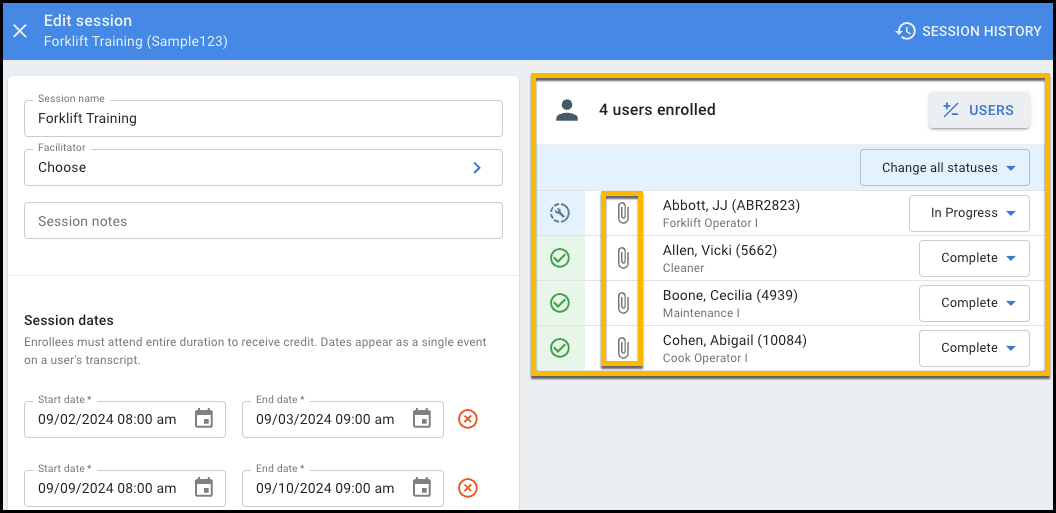Focus the Session name text field
The height and width of the screenshot is (513, 1056).
click(x=263, y=118)
